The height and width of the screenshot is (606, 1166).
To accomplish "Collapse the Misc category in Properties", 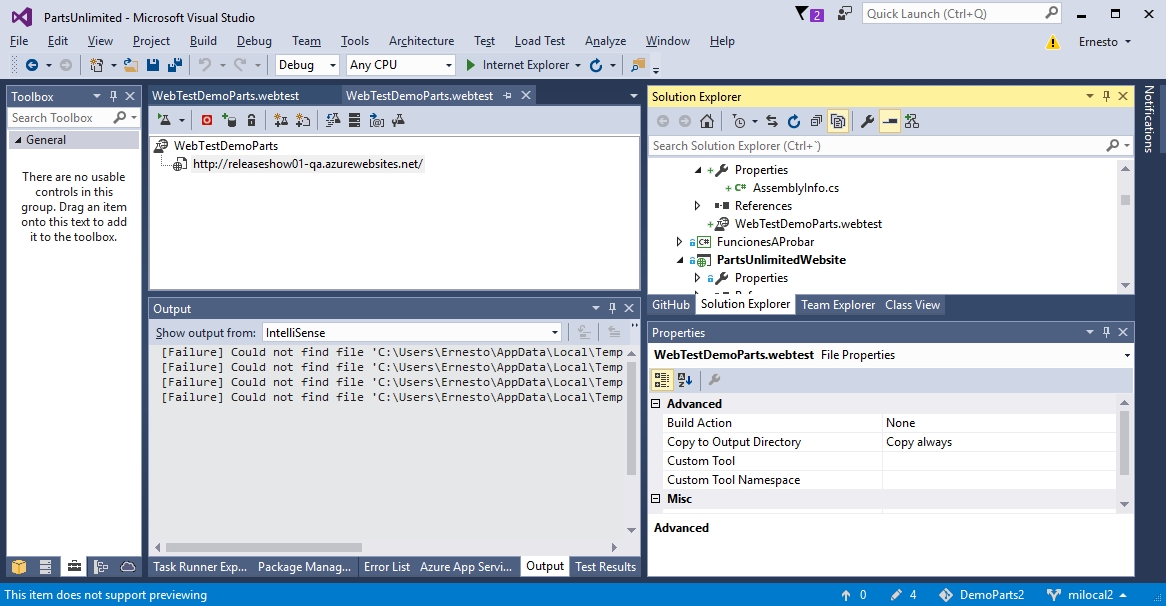I will 656,499.
